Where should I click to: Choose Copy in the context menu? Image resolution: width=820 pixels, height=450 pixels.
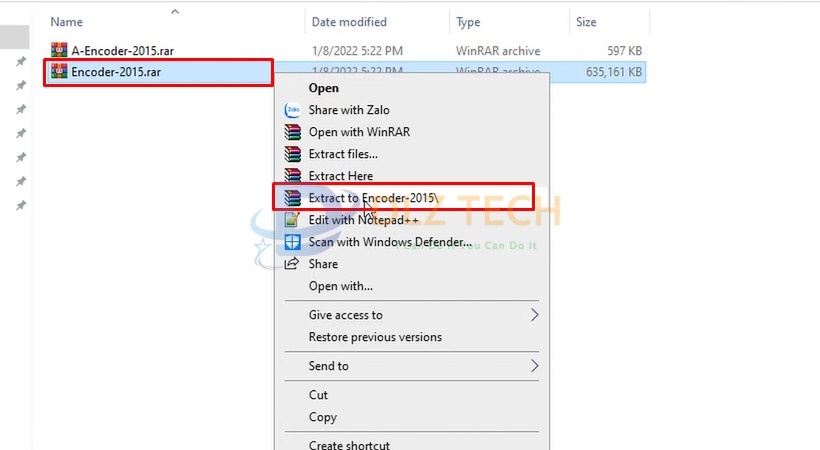tap(323, 417)
